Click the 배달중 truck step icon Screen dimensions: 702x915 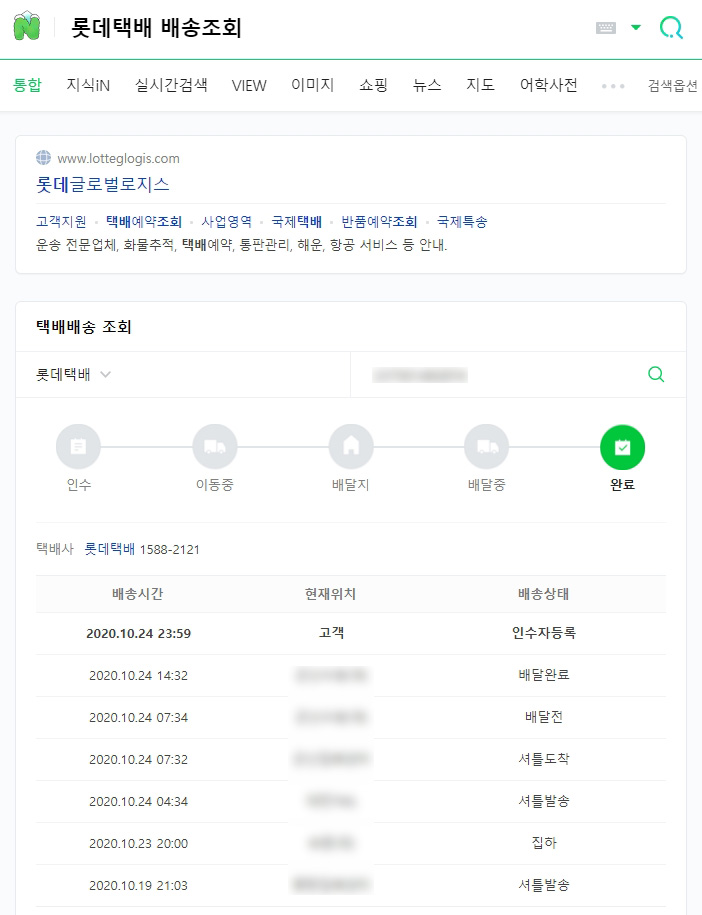pos(487,447)
